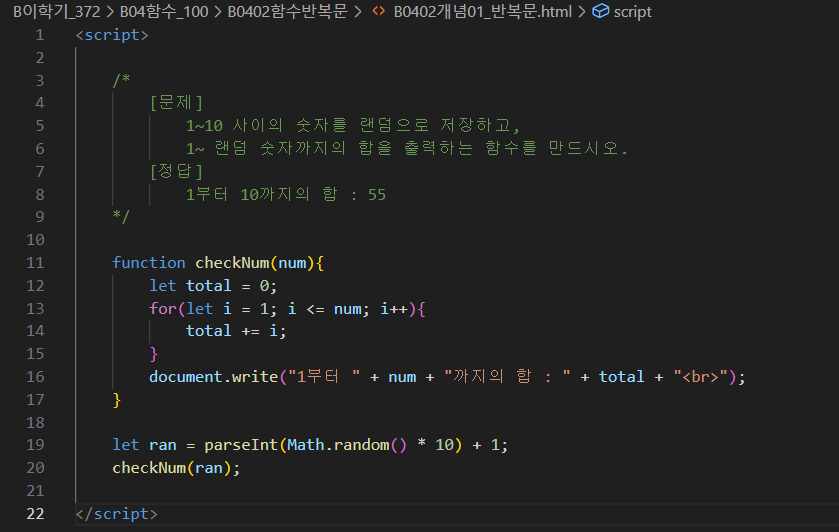Place the cursor on the [문제] comment

(x=176, y=102)
